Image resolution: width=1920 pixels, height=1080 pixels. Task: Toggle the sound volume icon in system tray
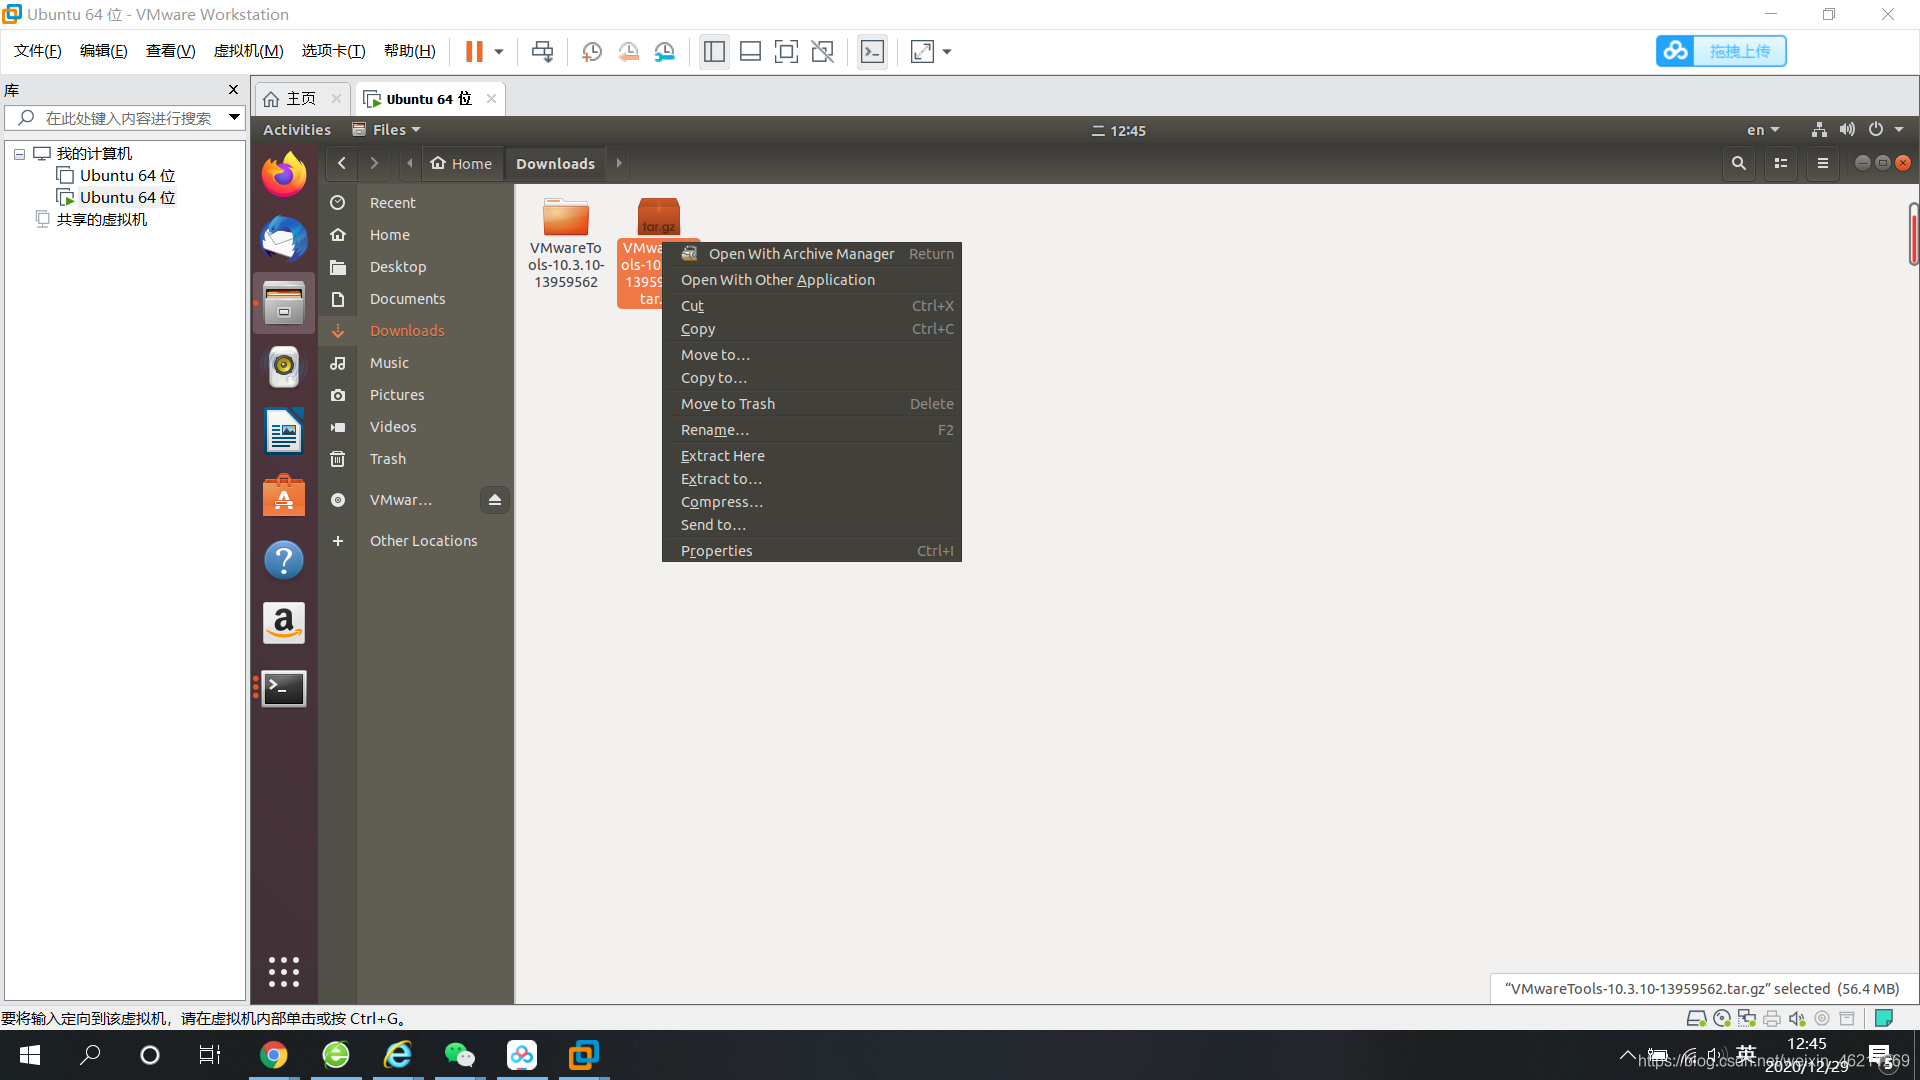tap(1850, 129)
